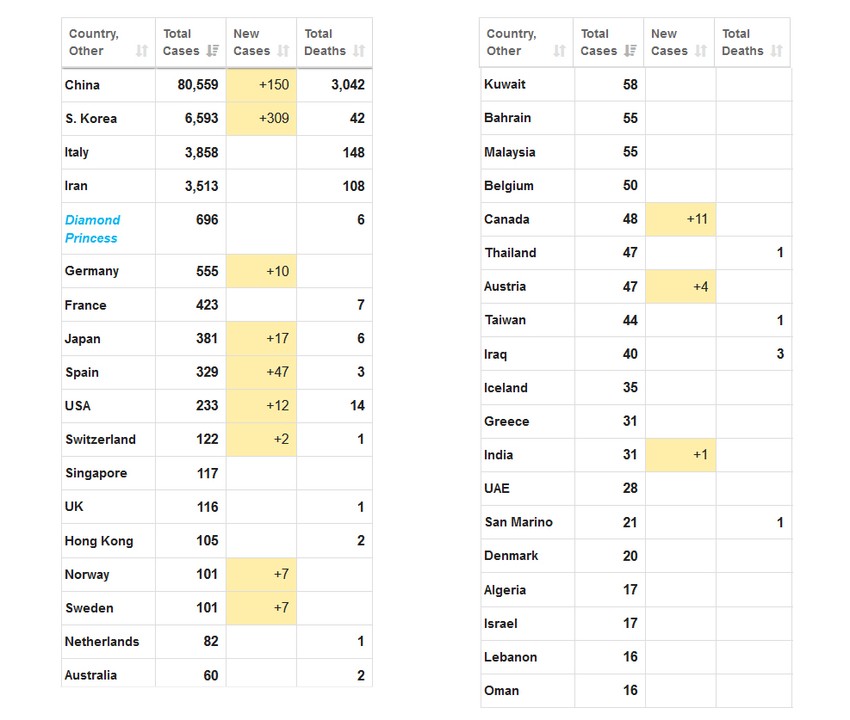This screenshot has width=850, height=720.
Task: Click China's 80,559 total cases value
Action: point(198,85)
